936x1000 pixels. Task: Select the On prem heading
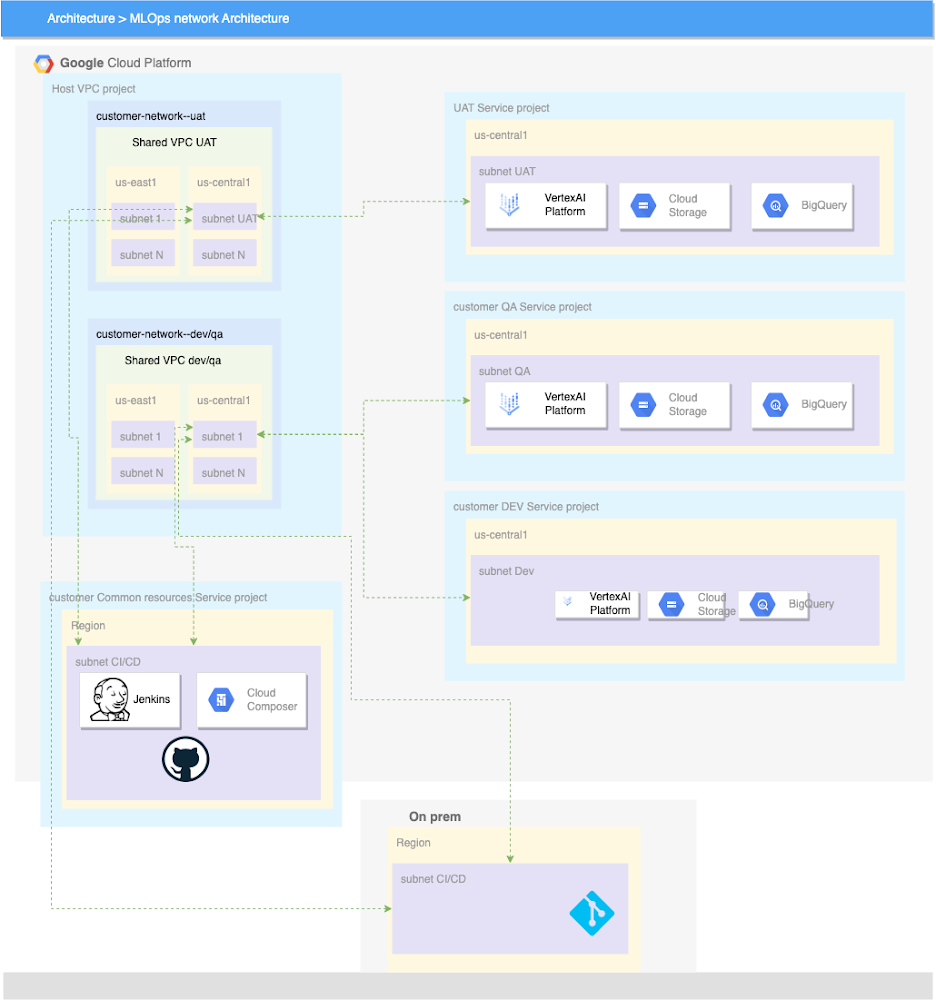pos(435,817)
